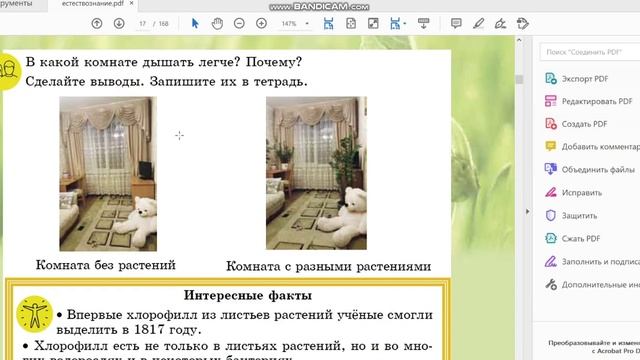Click scroll up arrow of document scrollbar
The height and width of the screenshot is (360, 640).
point(519,40)
